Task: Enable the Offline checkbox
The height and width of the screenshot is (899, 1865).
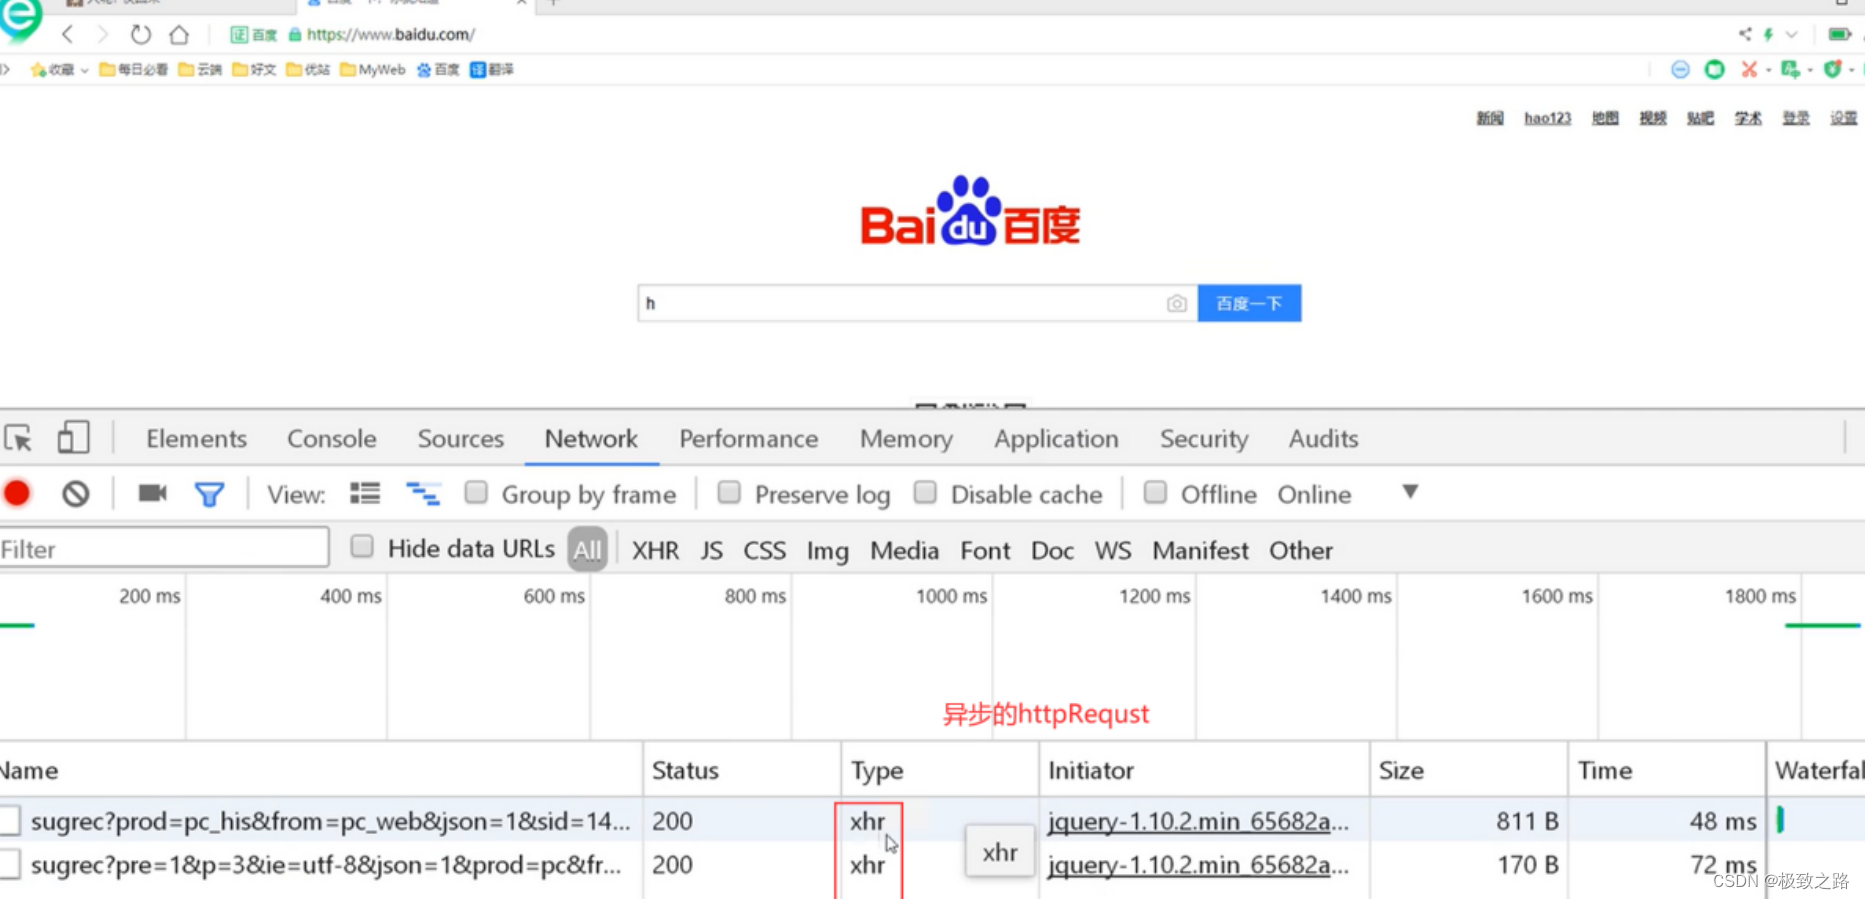Action: [1155, 492]
